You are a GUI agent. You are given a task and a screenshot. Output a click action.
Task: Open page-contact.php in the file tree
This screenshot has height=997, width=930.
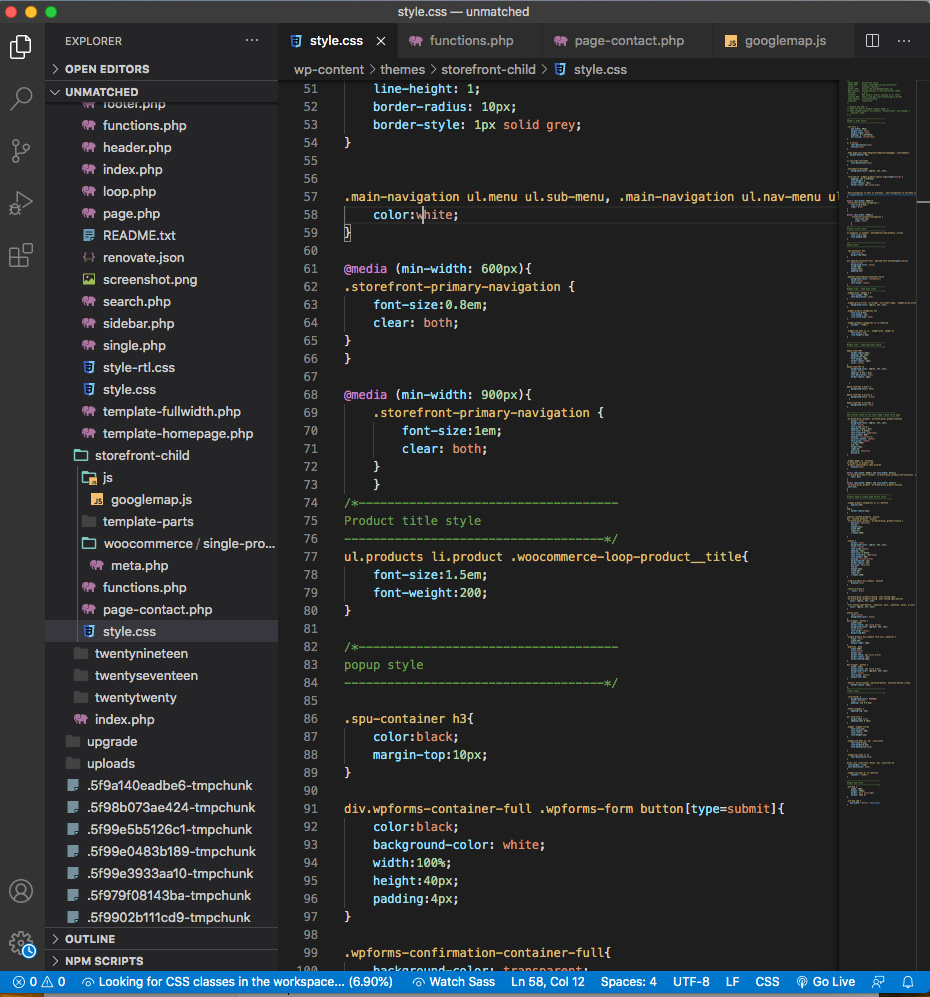pyautogui.click(x=161, y=609)
